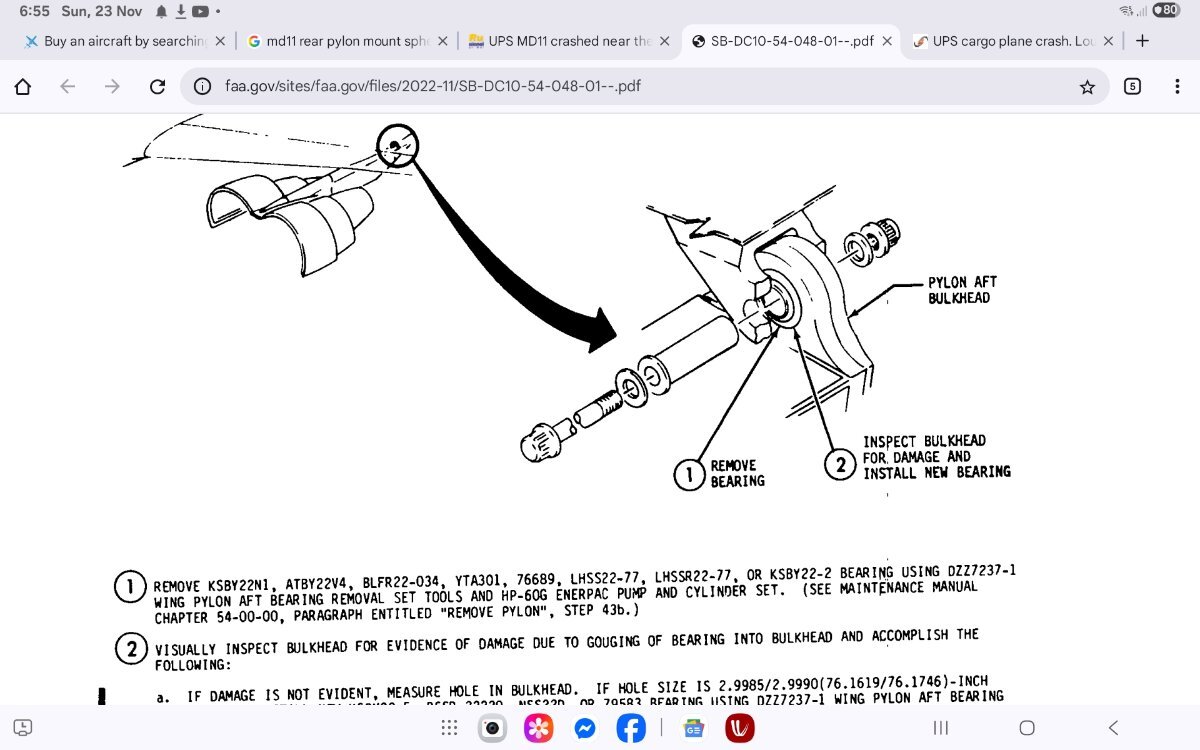Open Chrome three-dot overflow menu
This screenshot has height=750, width=1200.
(x=1177, y=87)
